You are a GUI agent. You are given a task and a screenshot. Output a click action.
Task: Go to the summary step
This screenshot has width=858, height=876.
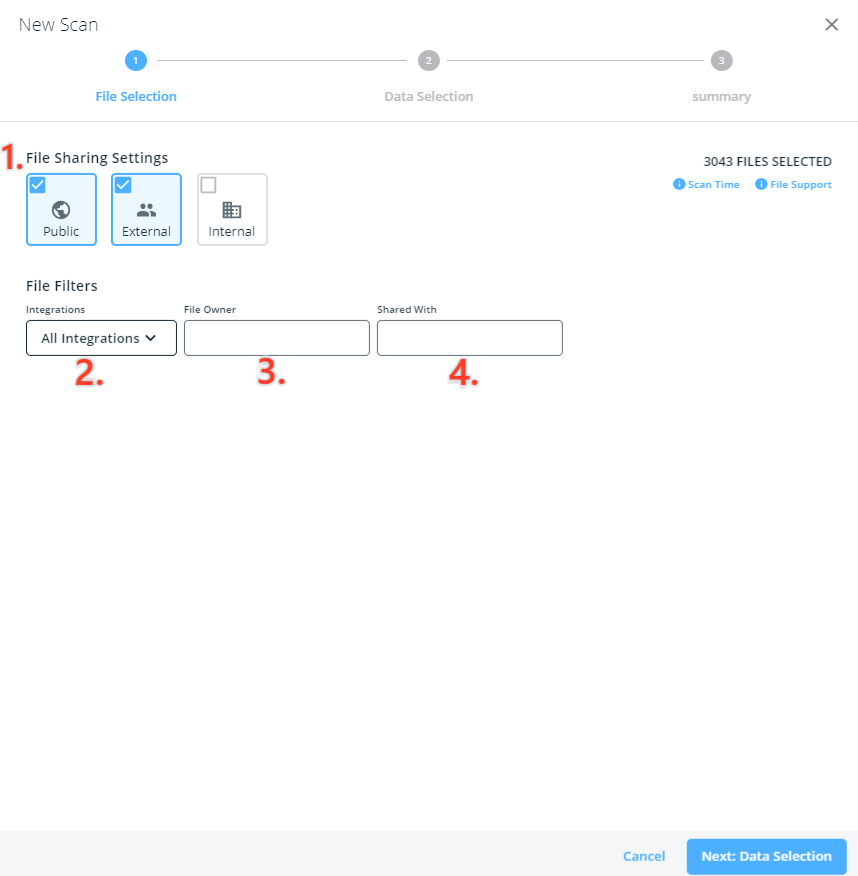coord(721,96)
